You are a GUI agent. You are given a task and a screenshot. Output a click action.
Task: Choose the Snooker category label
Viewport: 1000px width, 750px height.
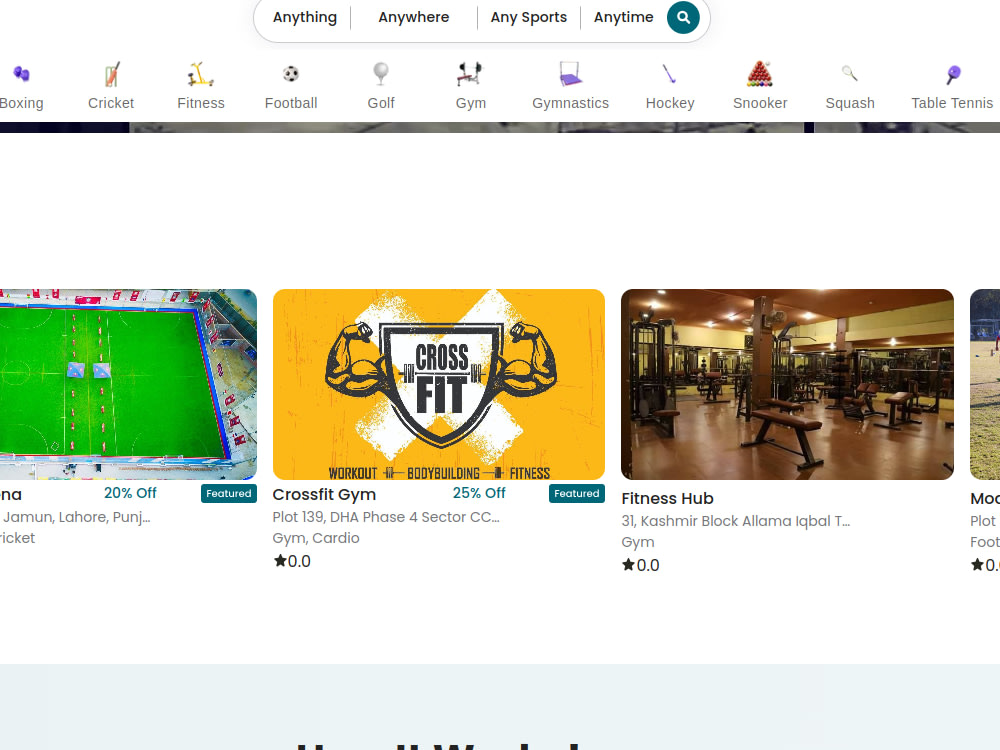click(760, 103)
